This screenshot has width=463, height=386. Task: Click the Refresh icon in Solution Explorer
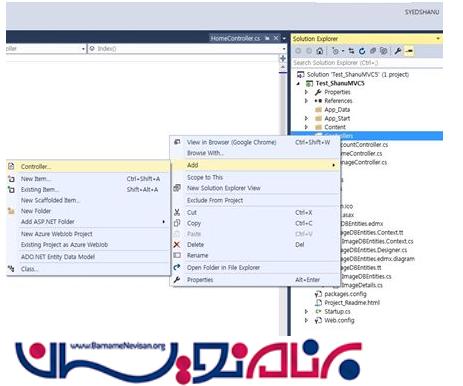point(362,51)
